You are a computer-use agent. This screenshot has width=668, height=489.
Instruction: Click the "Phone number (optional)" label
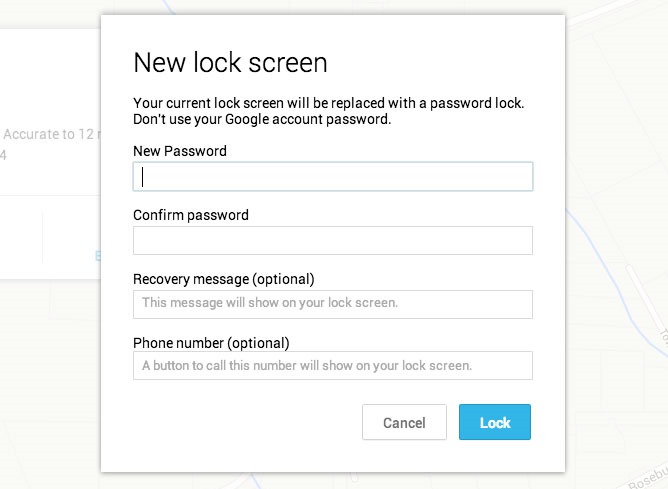pos(211,342)
